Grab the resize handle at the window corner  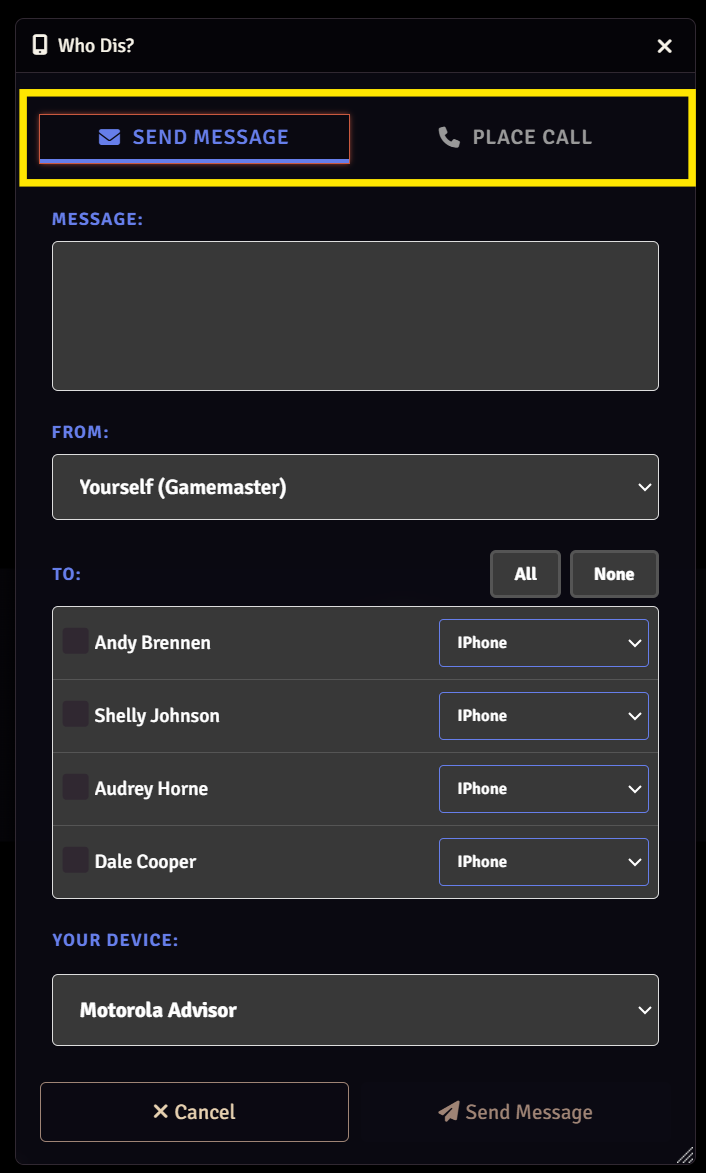coord(685,1155)
